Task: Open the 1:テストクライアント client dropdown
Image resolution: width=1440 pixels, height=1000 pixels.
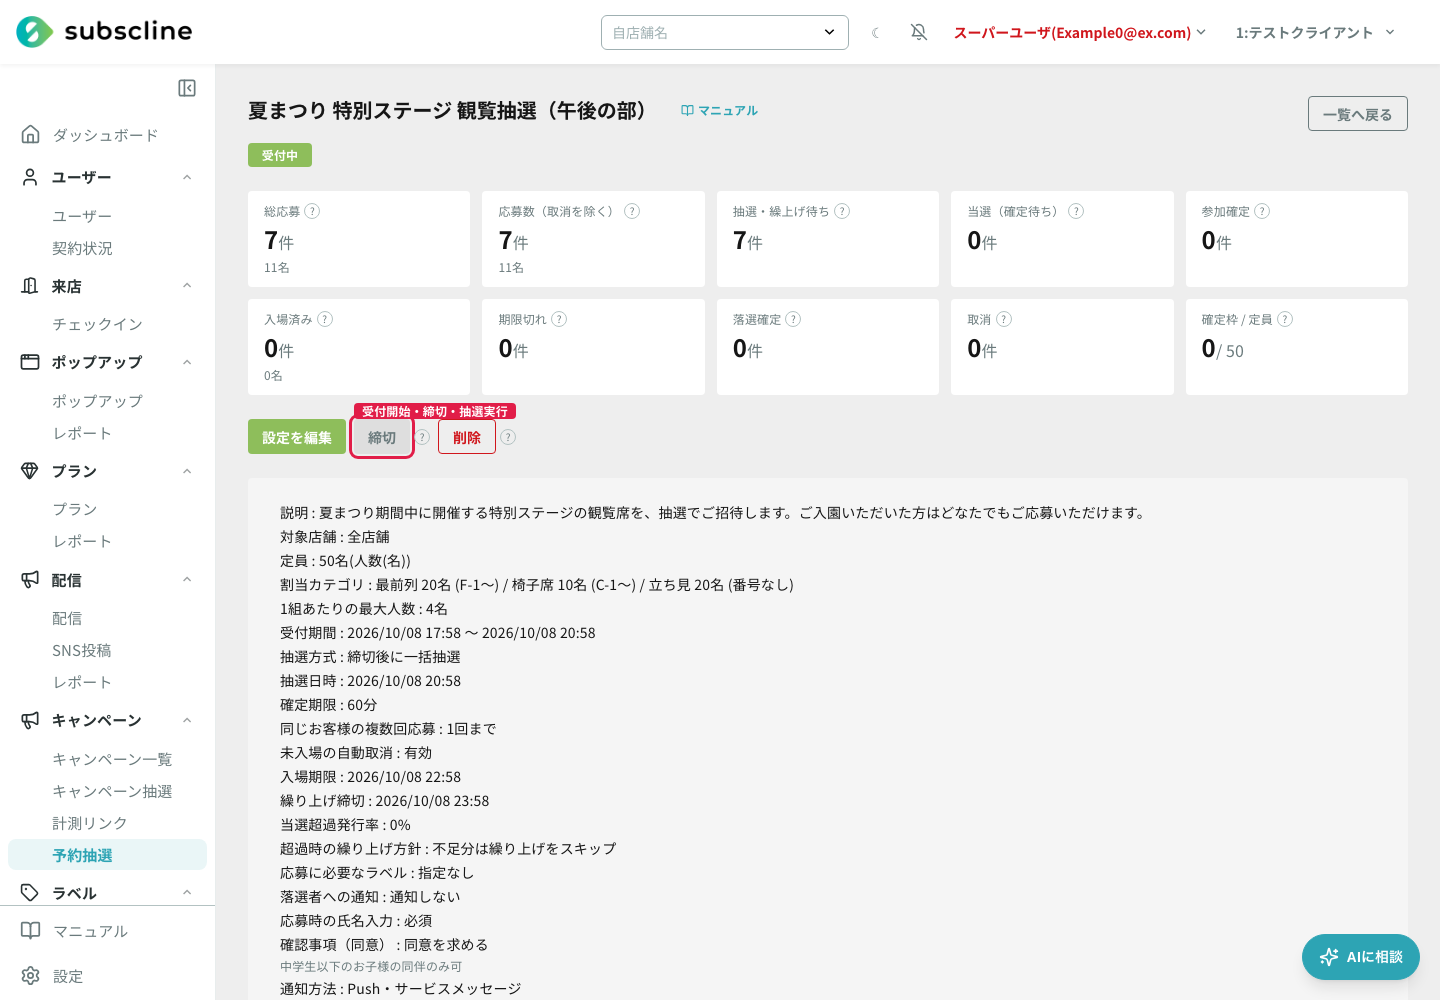Action: pyautogui.click(x=1315, y=33)
